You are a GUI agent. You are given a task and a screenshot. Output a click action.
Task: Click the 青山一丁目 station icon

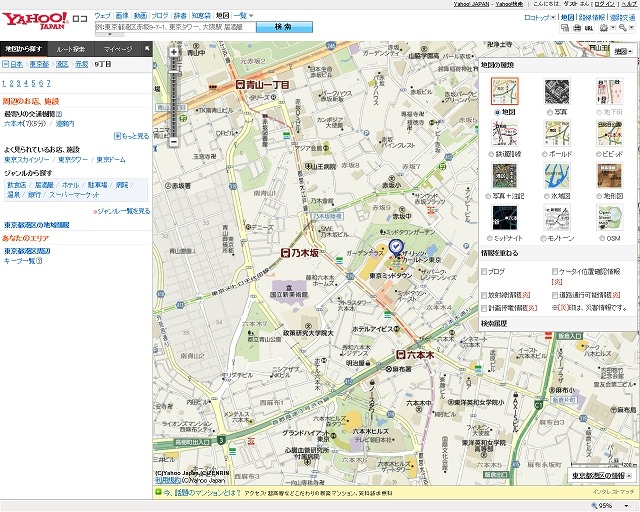(x=240, y=85)
